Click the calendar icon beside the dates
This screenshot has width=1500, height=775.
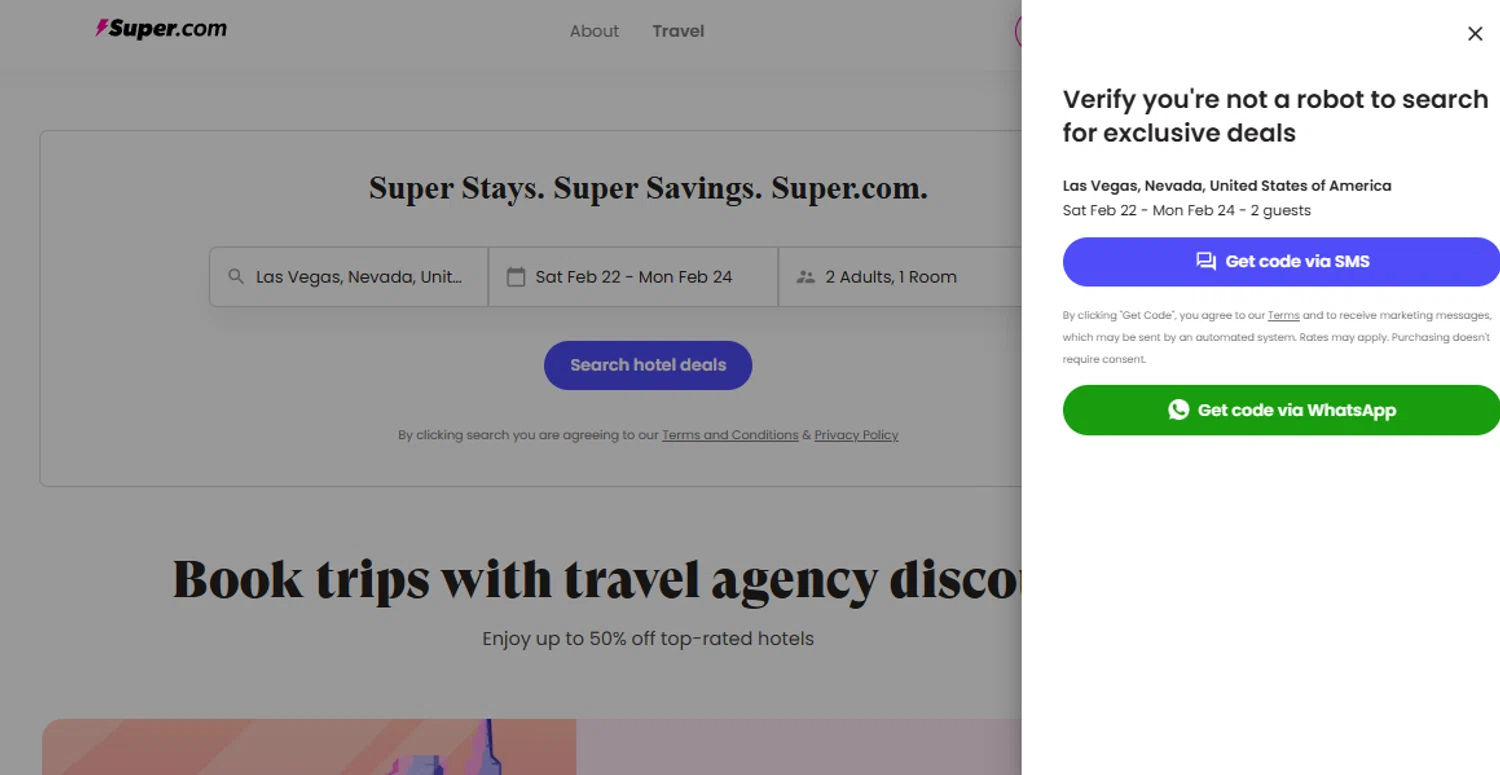(x=516, y=277)
